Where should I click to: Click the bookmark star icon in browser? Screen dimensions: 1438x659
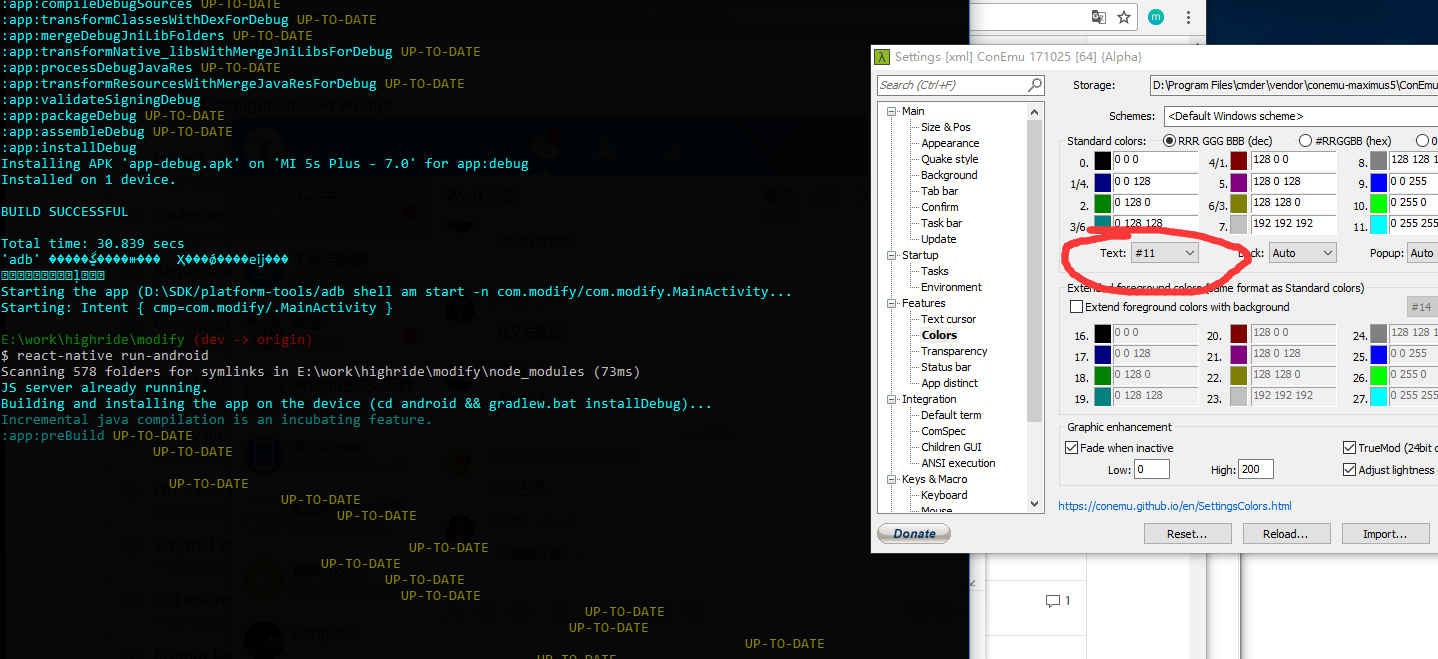[x=1124, y=17]
